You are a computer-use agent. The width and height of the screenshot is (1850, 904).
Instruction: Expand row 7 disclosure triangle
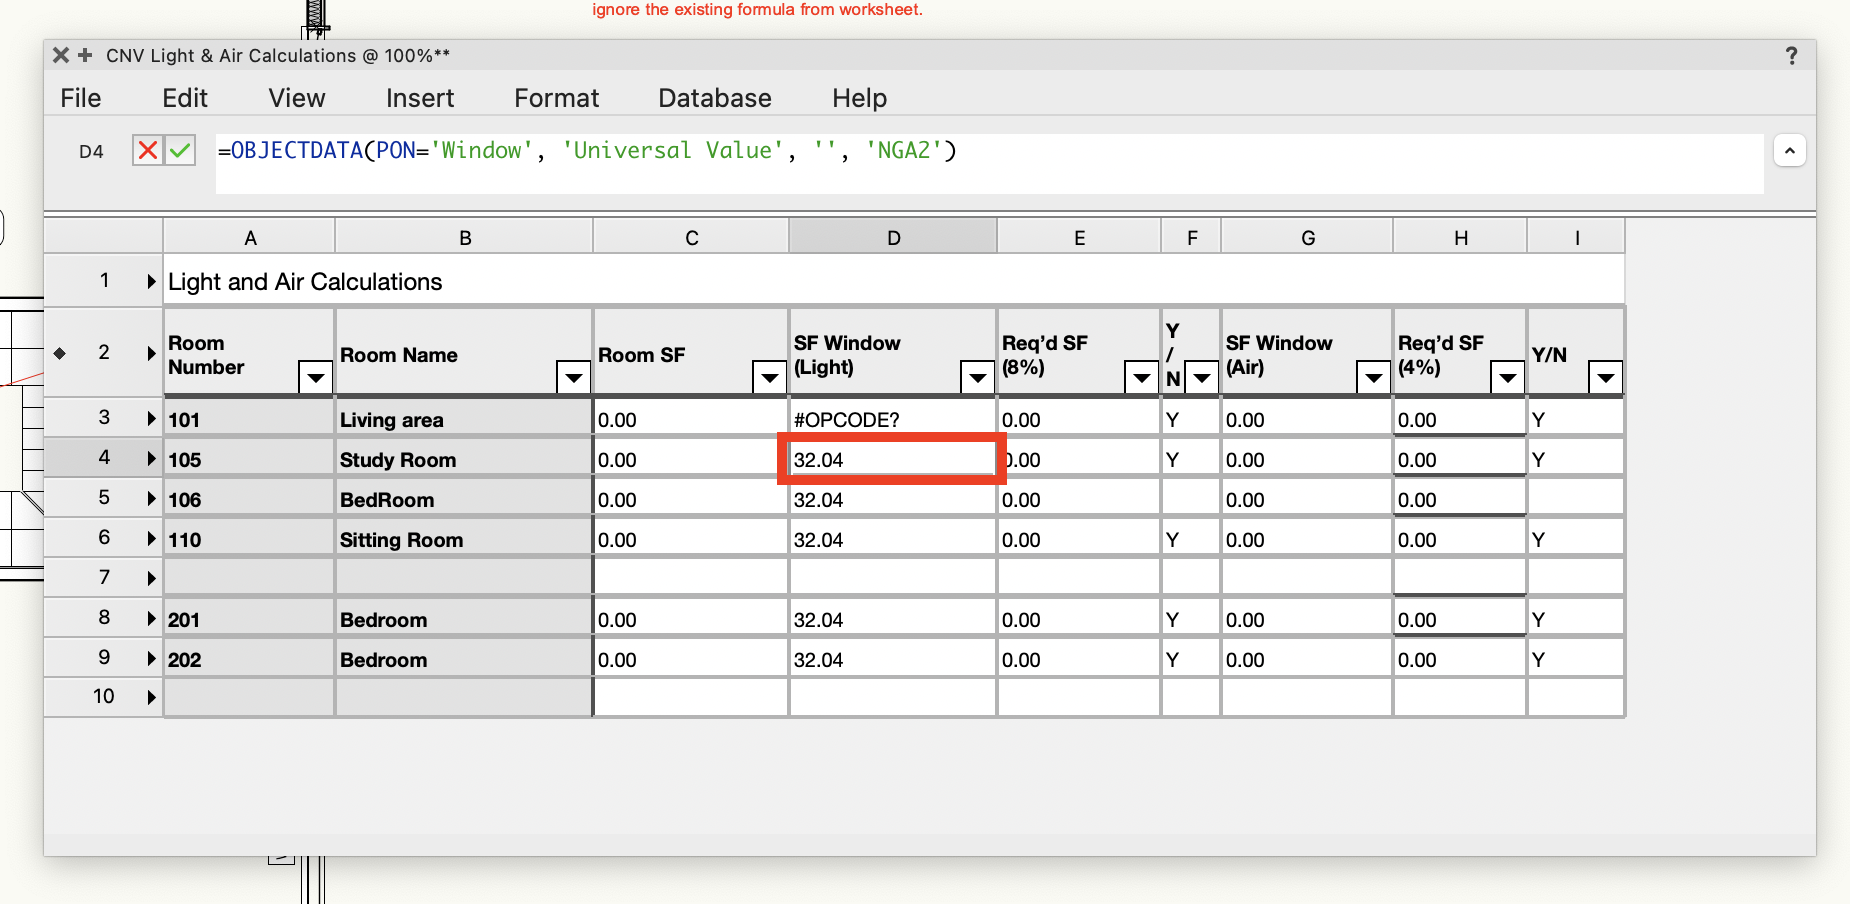[x=150, y=577]
